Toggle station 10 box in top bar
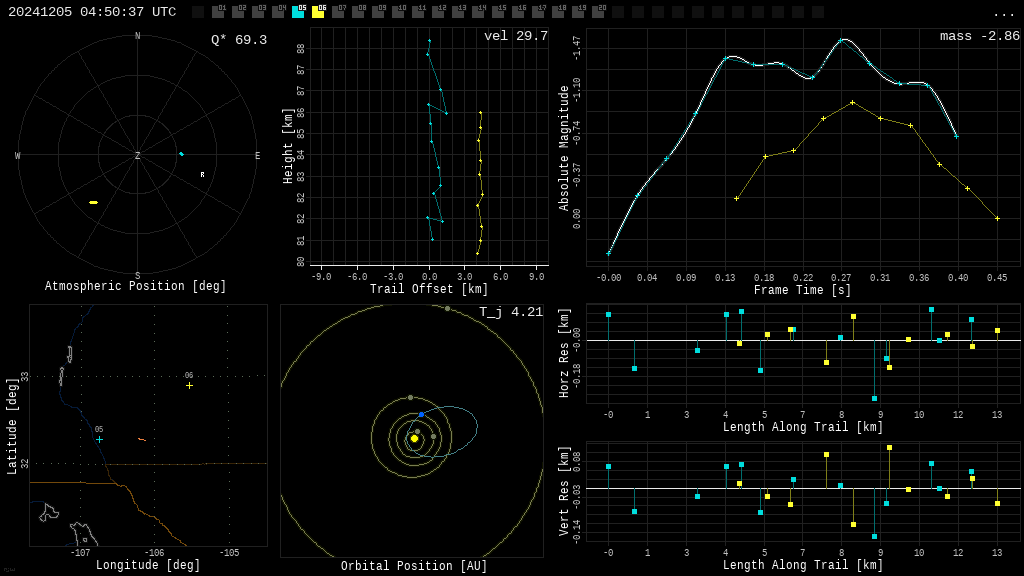The height and width of the screenshot is (576, 1024). tap(398, 12)
